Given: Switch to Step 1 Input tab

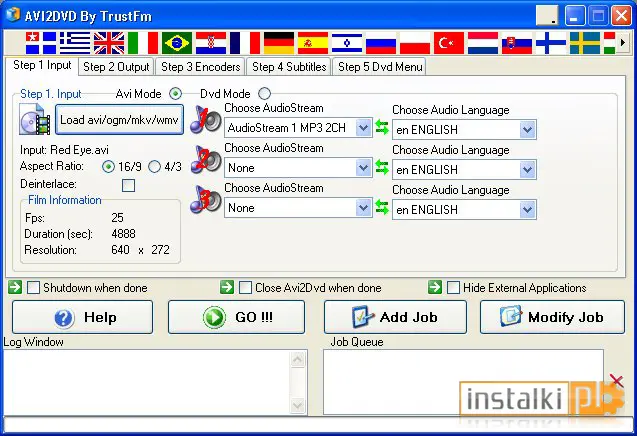Looking at the screenshot, I should (x=42, y=65).
